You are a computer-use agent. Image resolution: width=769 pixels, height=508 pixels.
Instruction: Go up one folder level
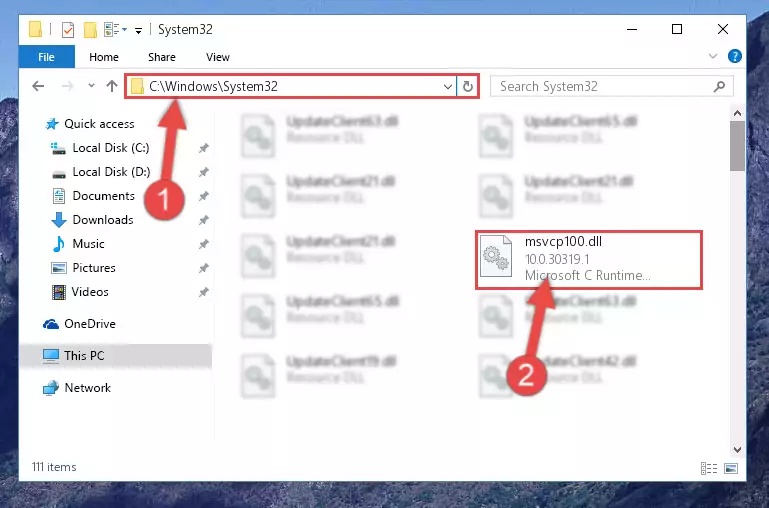[112, 86]
